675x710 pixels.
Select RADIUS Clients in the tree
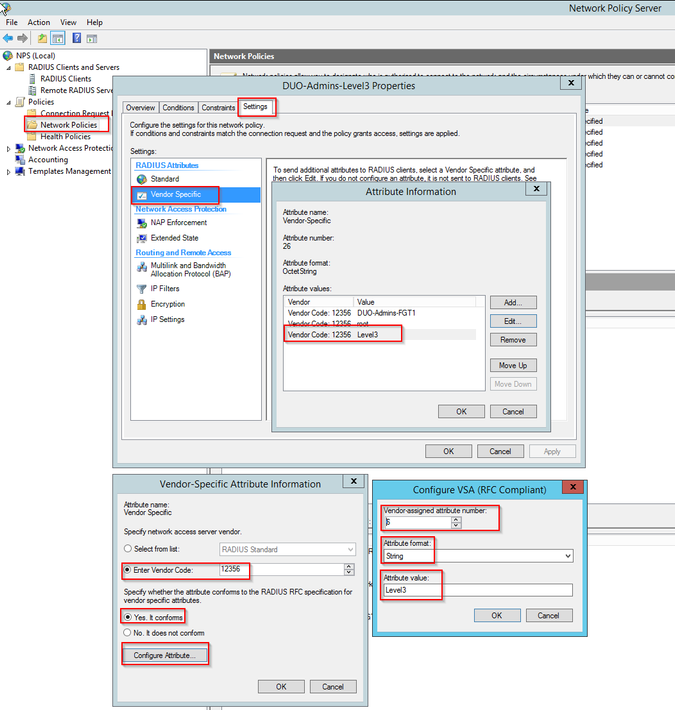tap(66, 79)
